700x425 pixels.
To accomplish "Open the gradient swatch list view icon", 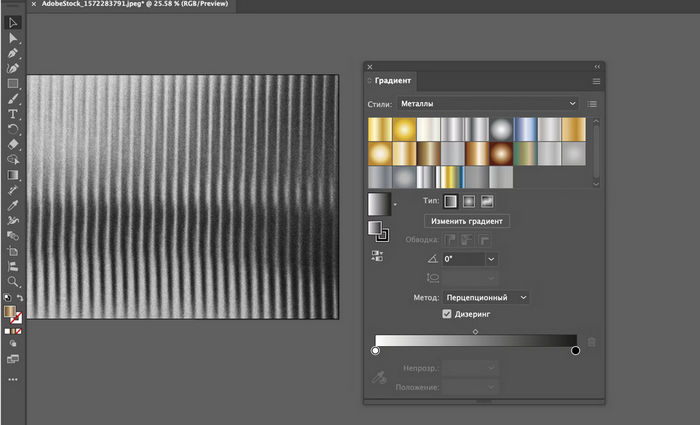I will click(592, 103).
